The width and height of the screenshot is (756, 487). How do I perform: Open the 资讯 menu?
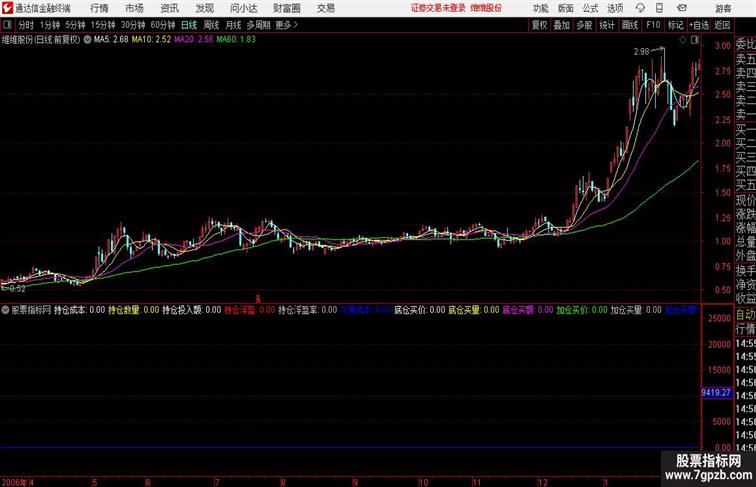(x=169, y=8)
